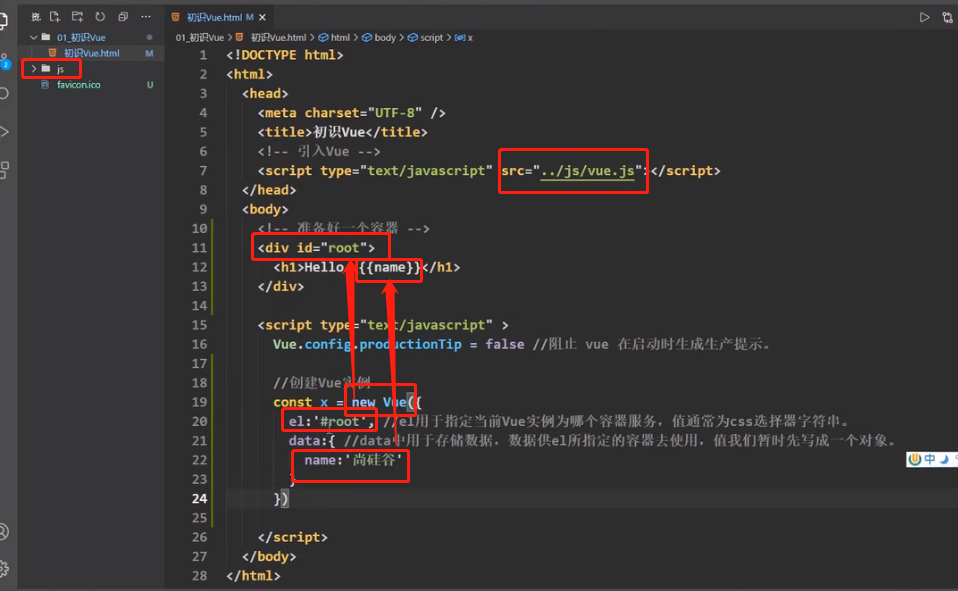
Task: Click the div id root code
Action: pos(316,248)
